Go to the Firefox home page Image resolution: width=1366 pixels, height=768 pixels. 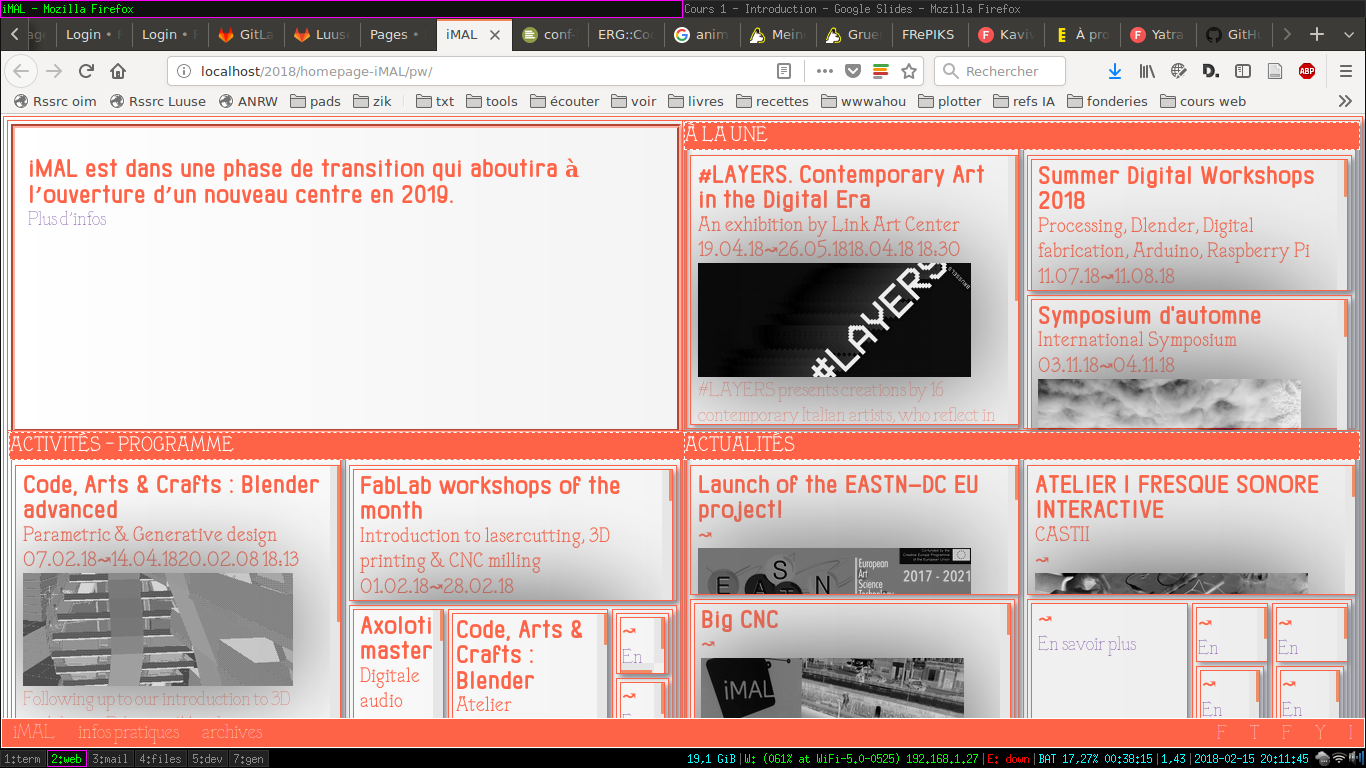coord(118,71)
